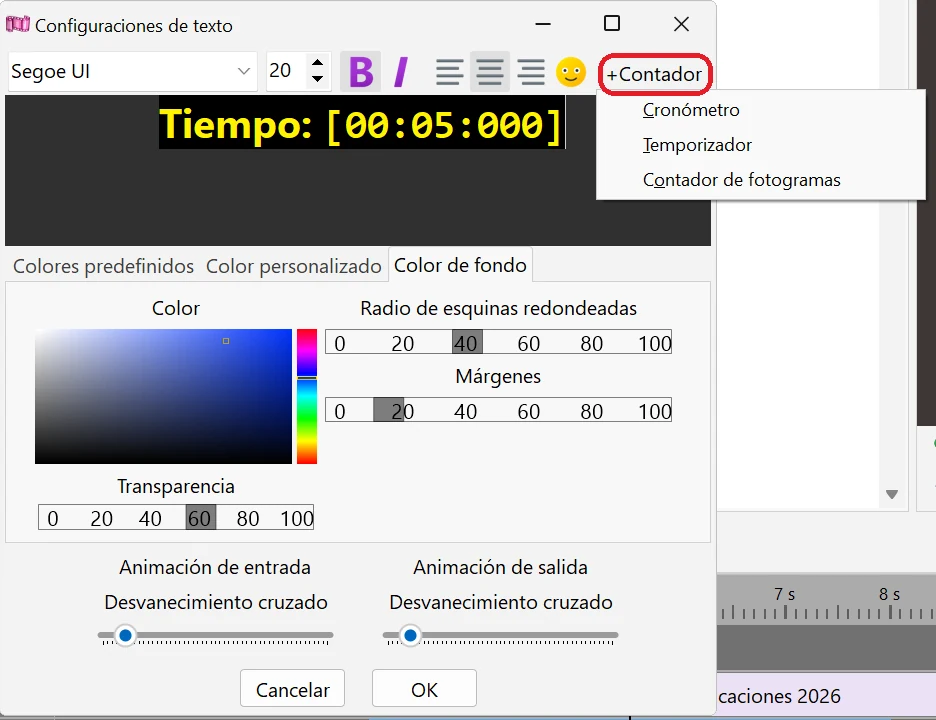Set Transparencia to 80

[x=248, y=518]
